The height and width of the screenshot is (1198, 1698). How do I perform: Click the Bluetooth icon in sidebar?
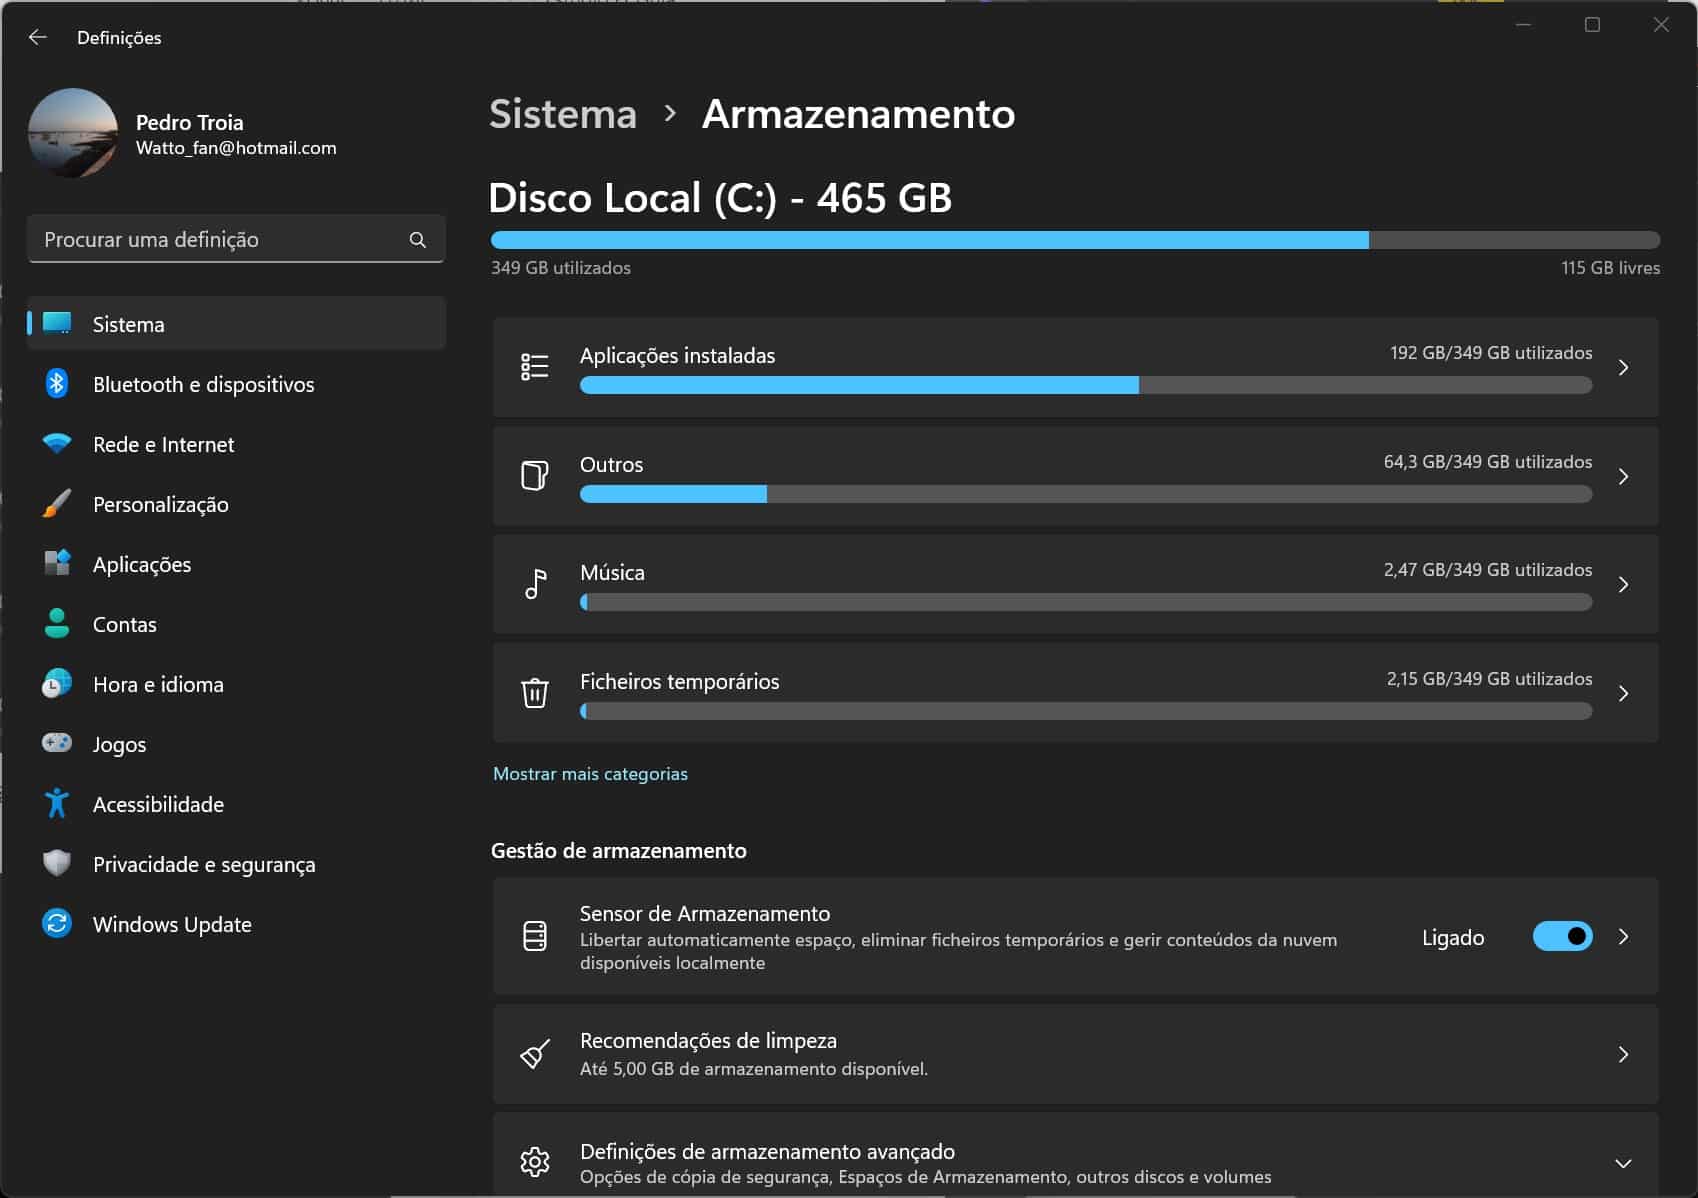click(x=57, y=384)
